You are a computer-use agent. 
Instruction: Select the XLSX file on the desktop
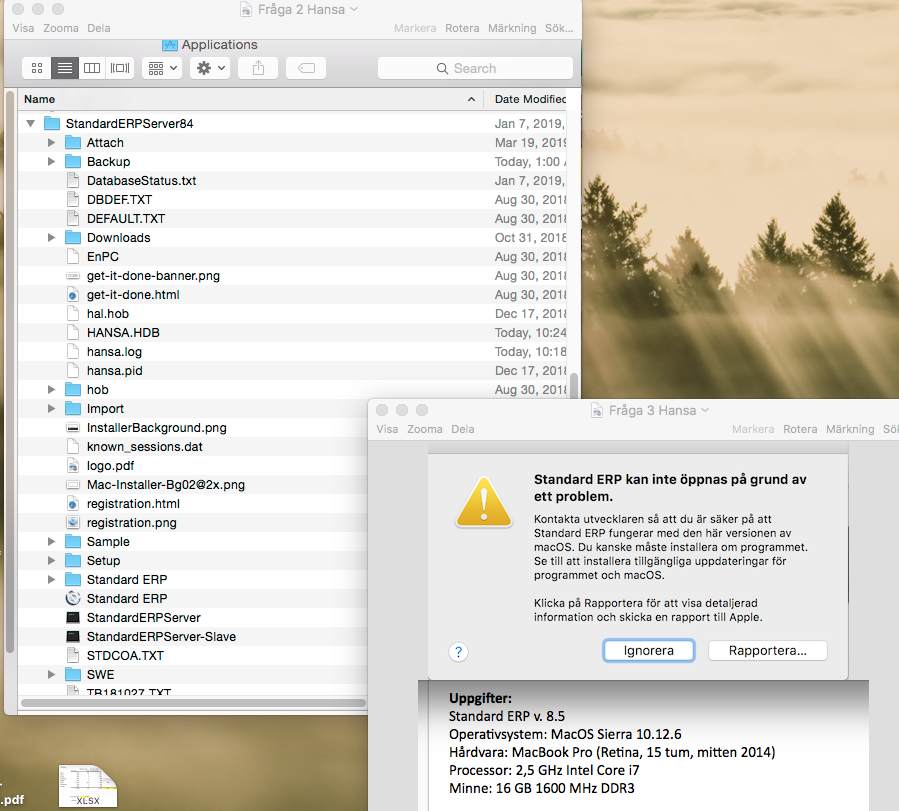point(88,786)
